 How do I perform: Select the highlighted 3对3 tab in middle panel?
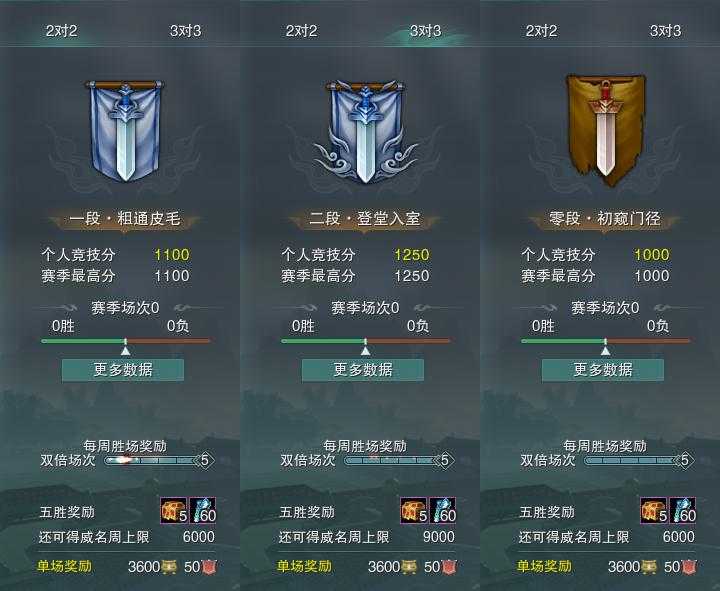tap(426, 31)
